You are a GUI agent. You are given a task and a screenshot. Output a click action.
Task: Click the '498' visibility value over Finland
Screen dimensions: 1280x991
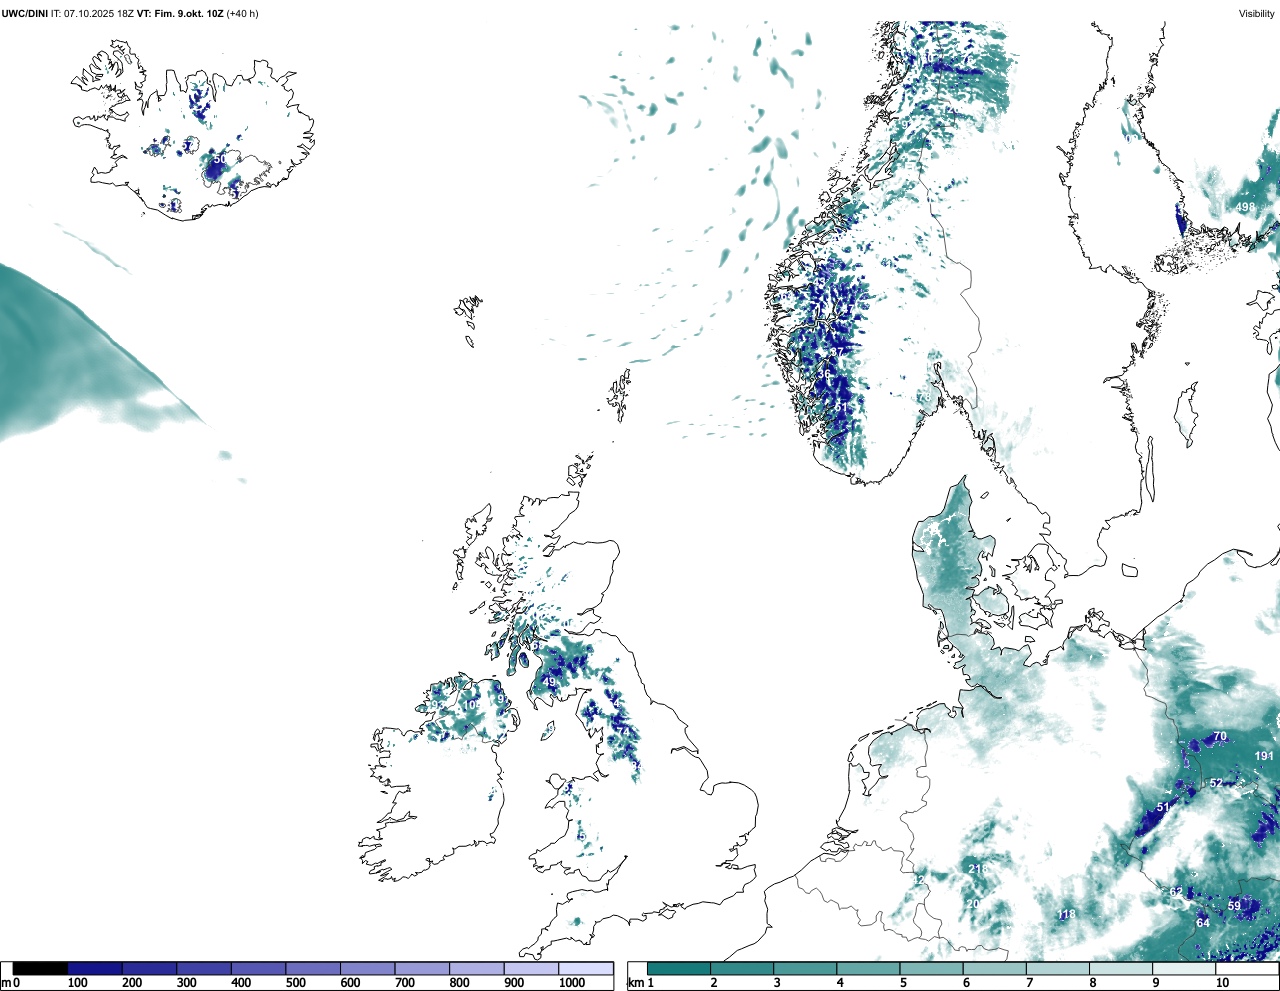coord(1245,208)
